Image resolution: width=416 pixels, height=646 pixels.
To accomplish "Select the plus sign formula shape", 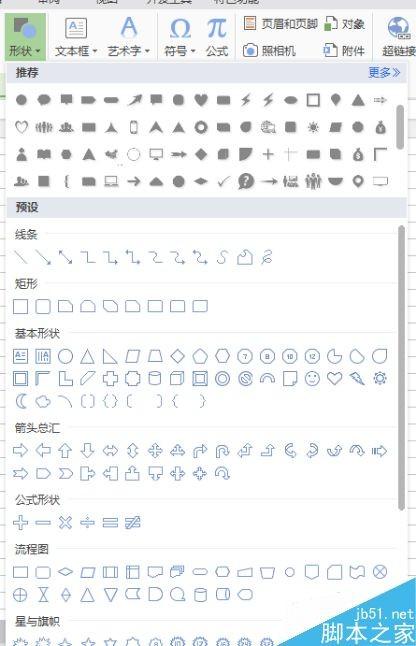I will pos(21,522).
